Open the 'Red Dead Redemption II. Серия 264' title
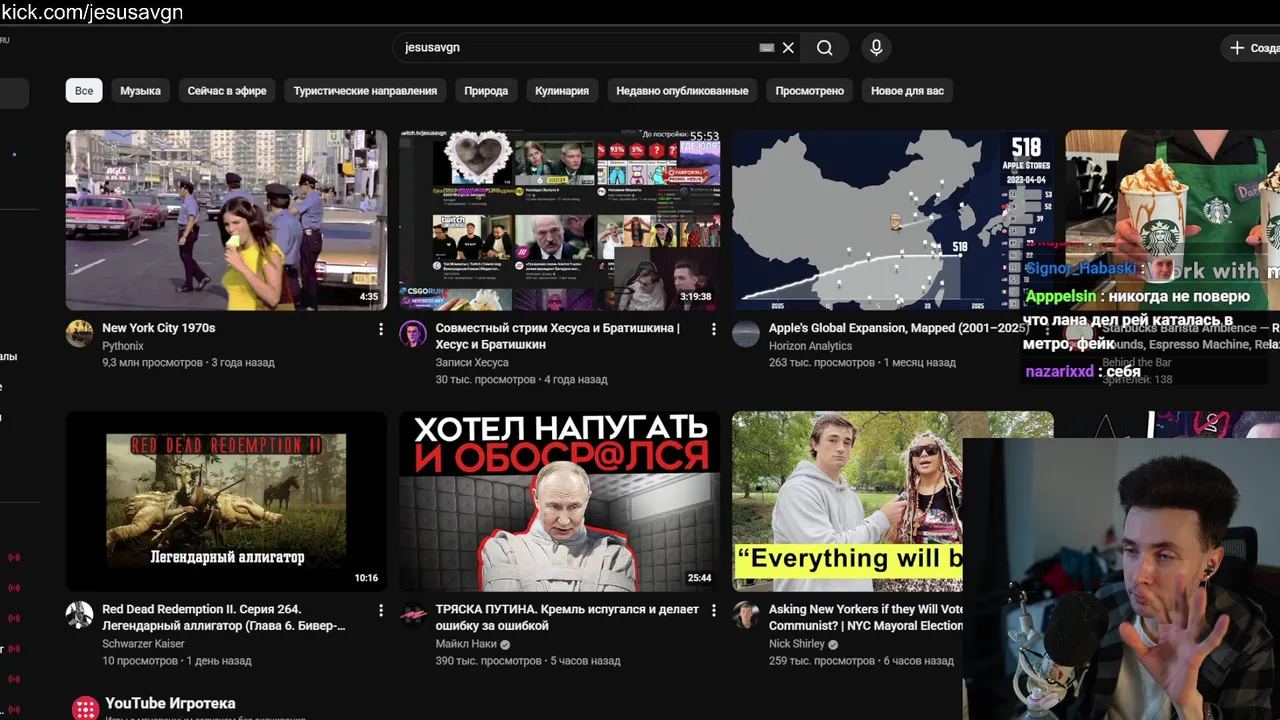The image size is (1280, 720). pos(224,617)
